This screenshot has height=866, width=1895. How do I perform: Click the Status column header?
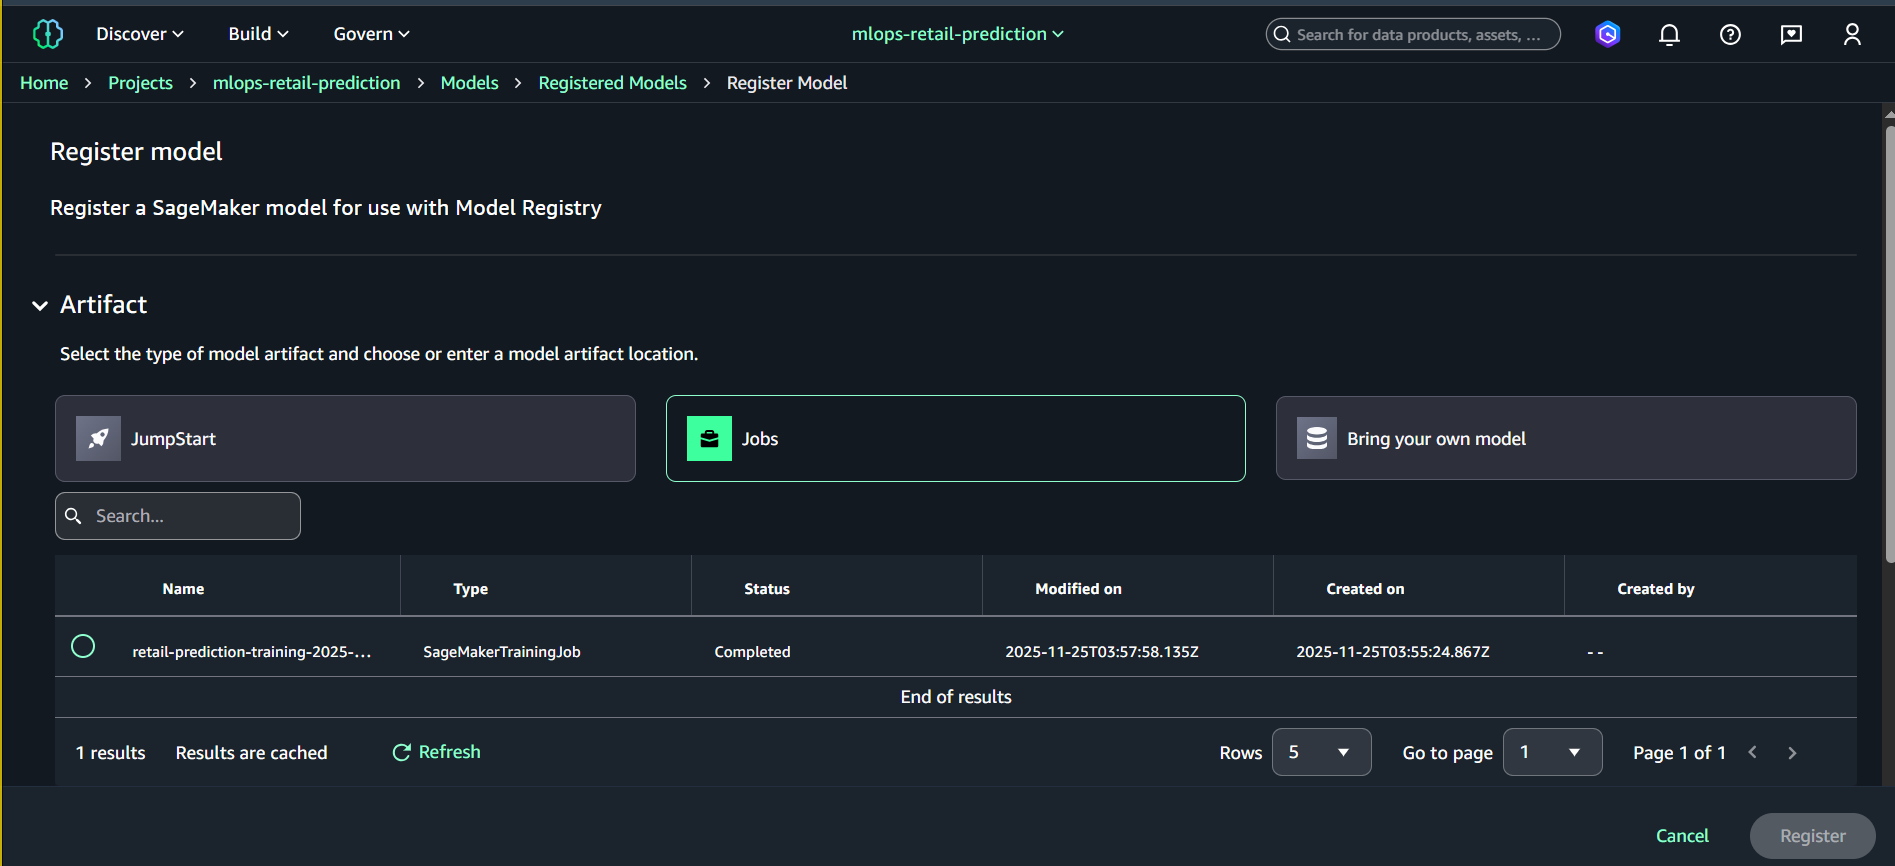(767, 589)
